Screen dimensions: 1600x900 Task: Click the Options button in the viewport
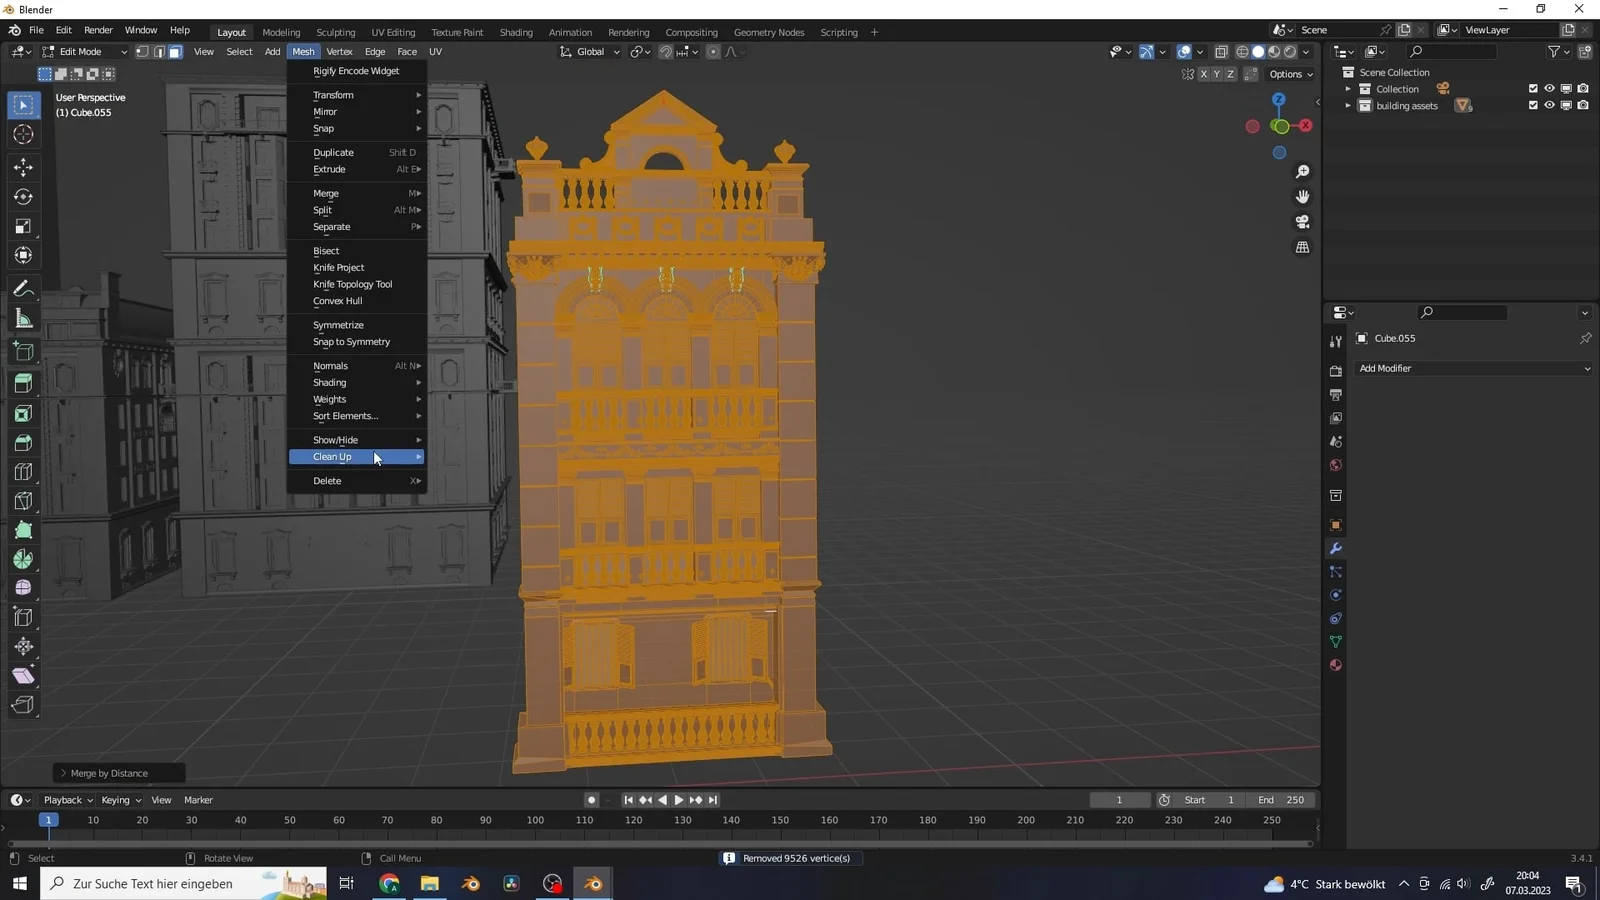pyautogui.click(x=1289, y=74)
